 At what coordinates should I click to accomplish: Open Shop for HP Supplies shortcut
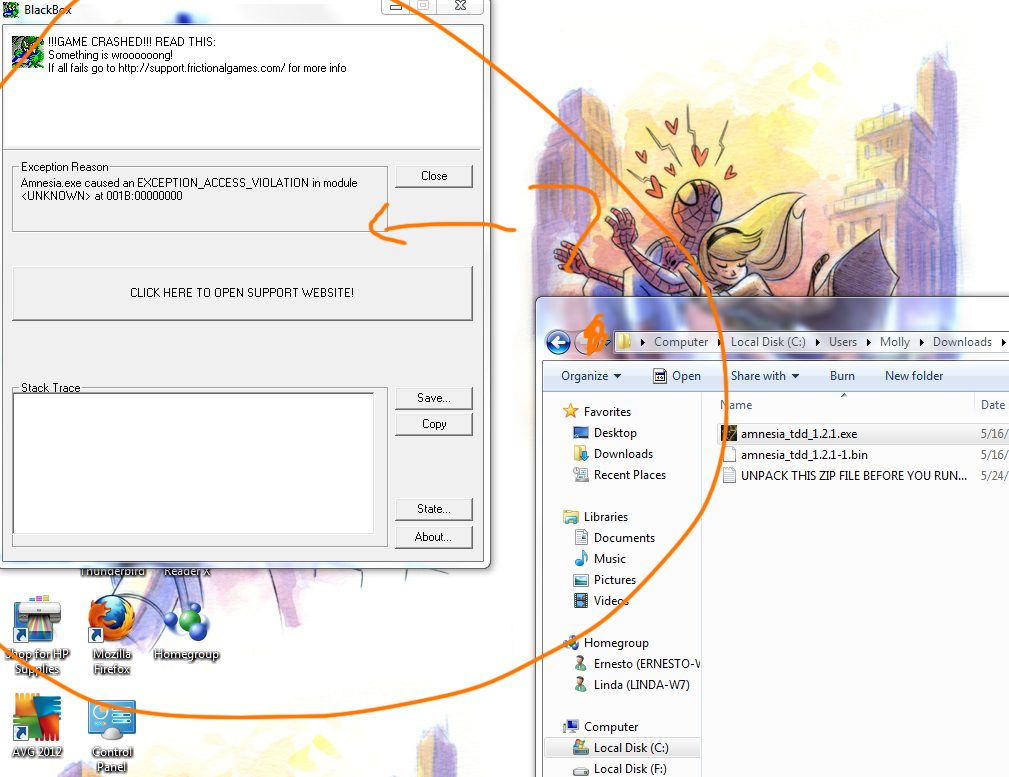tap(37, 623)
